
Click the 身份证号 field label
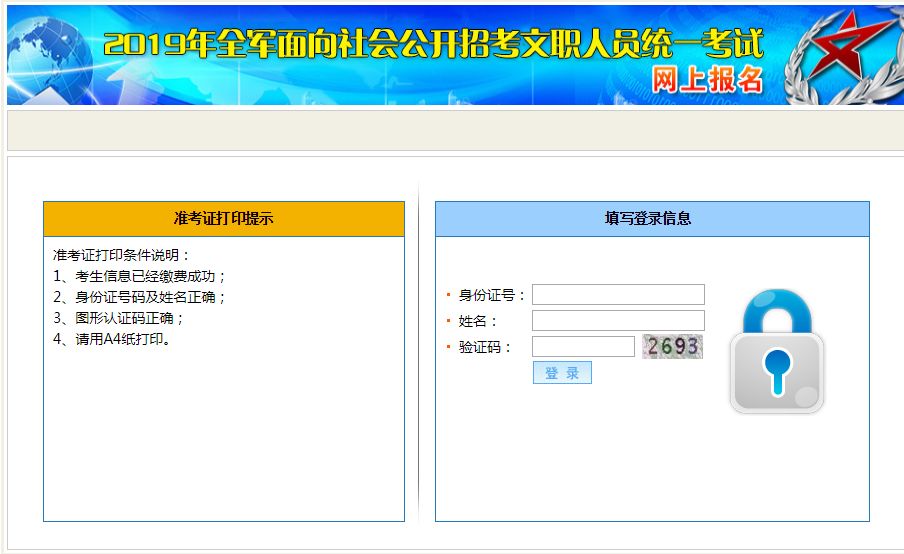(492, 295)
